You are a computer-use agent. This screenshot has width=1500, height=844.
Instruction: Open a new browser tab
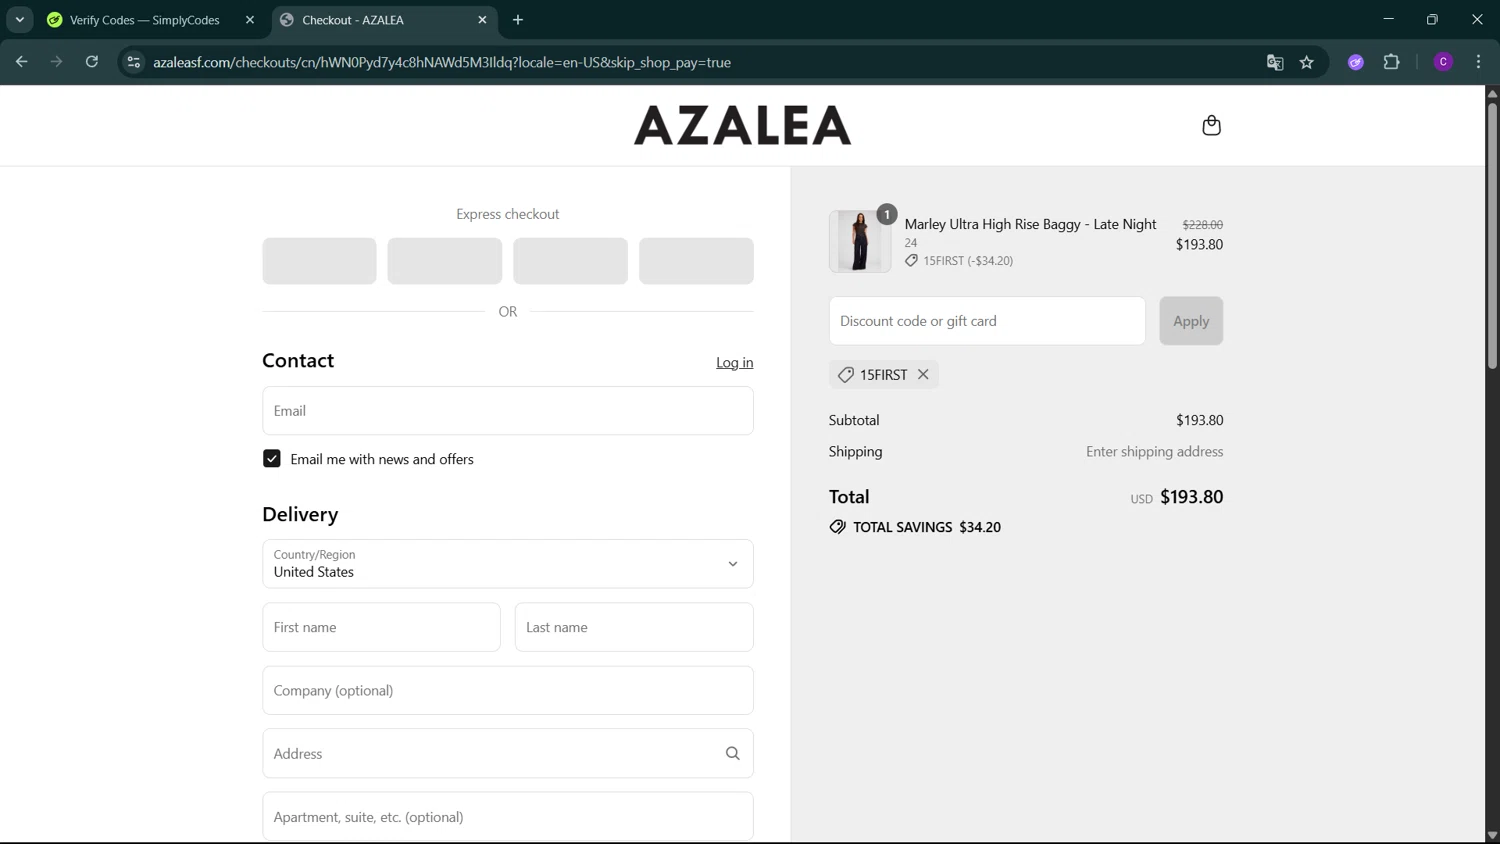tap(518, 20)
